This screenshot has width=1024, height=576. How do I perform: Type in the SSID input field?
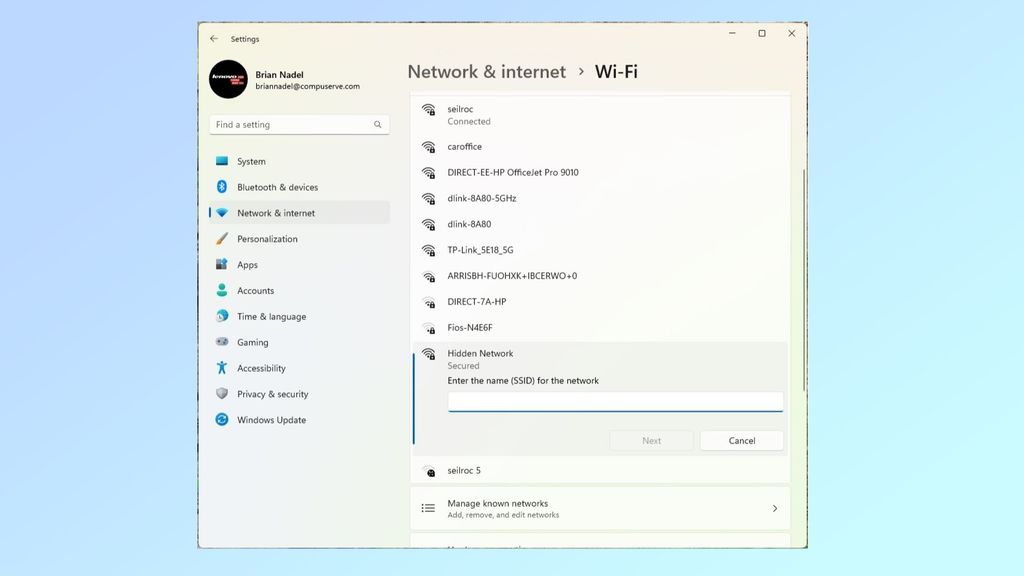click(614, 401)
